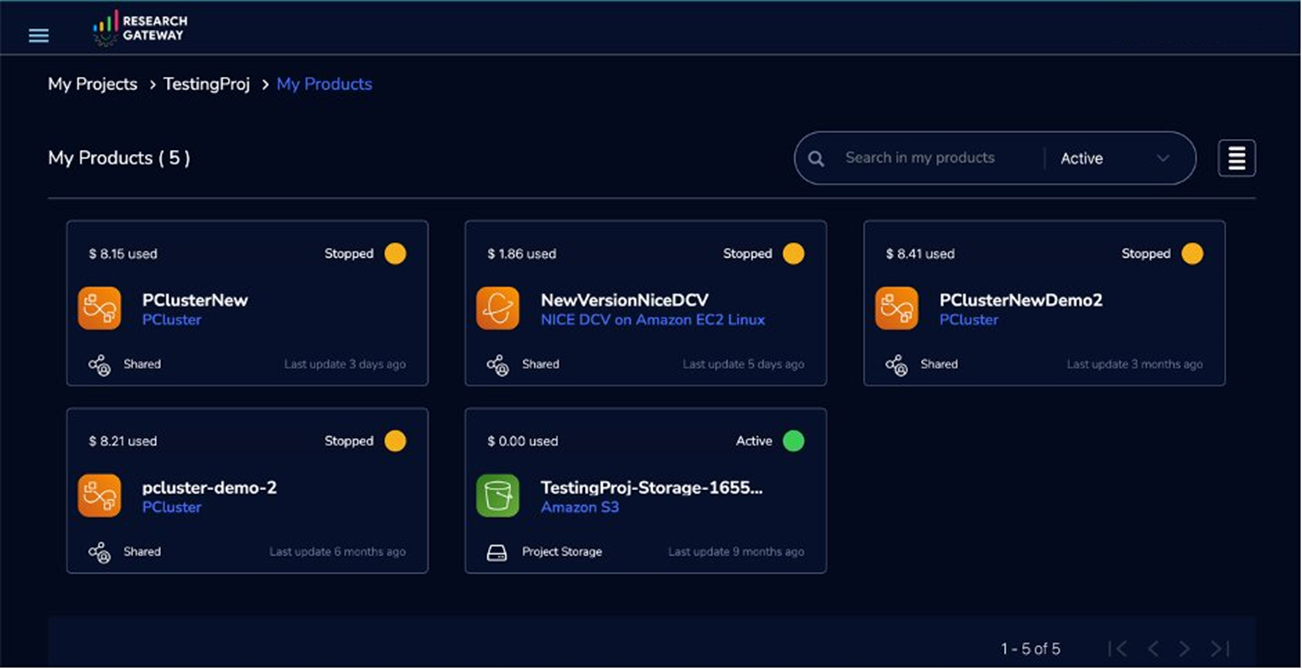Click "Last update 3 days ago" text

345,365
